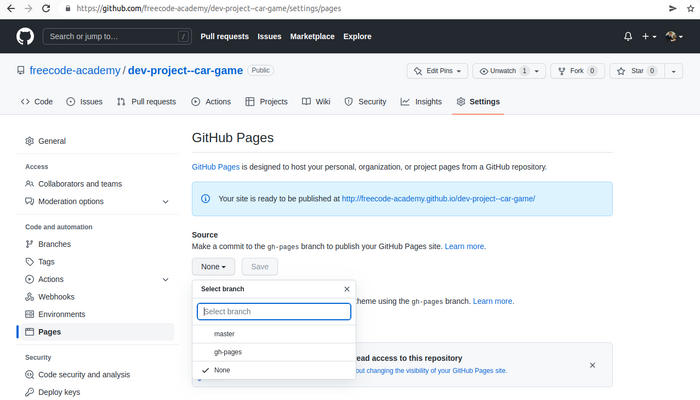
Task: Select None option in branch list
Action: coord(274,370)
